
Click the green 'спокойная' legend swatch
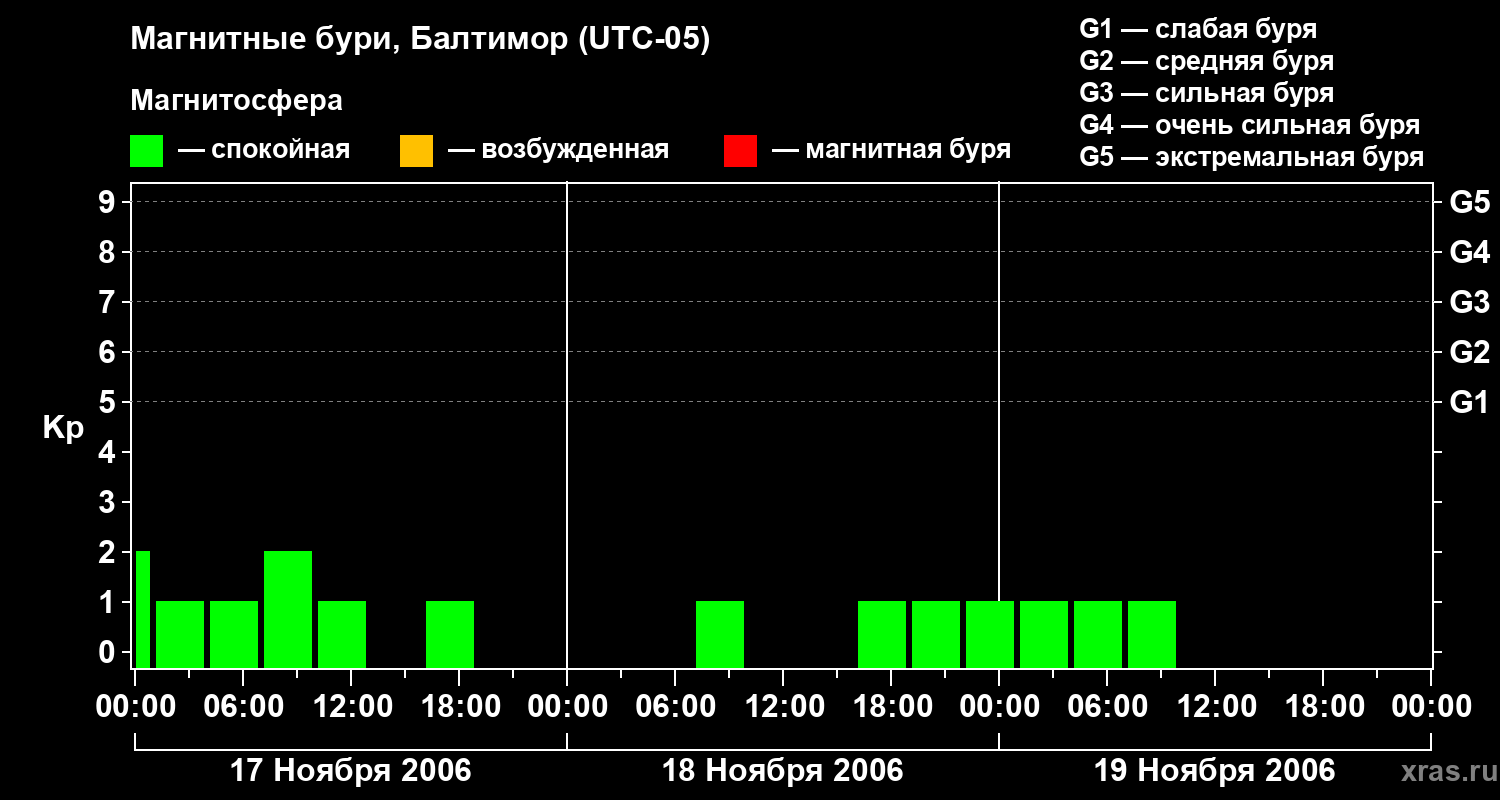(146, 151)
